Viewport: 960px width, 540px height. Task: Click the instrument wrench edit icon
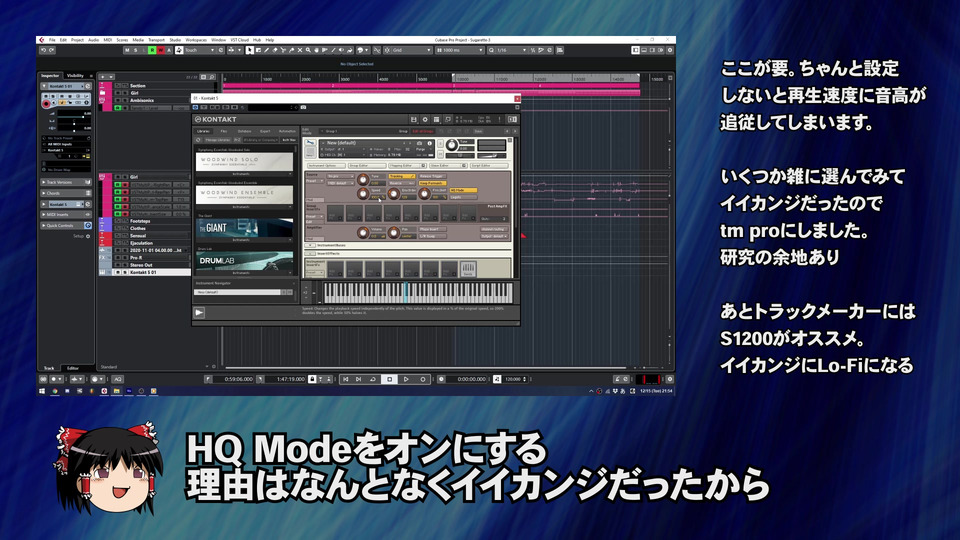coord(310,142)
